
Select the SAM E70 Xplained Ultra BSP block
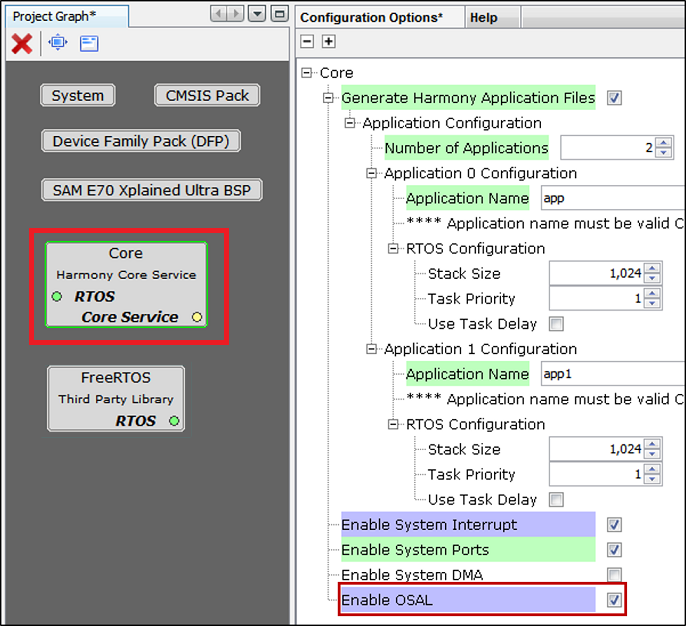click(x=152, y=190)
